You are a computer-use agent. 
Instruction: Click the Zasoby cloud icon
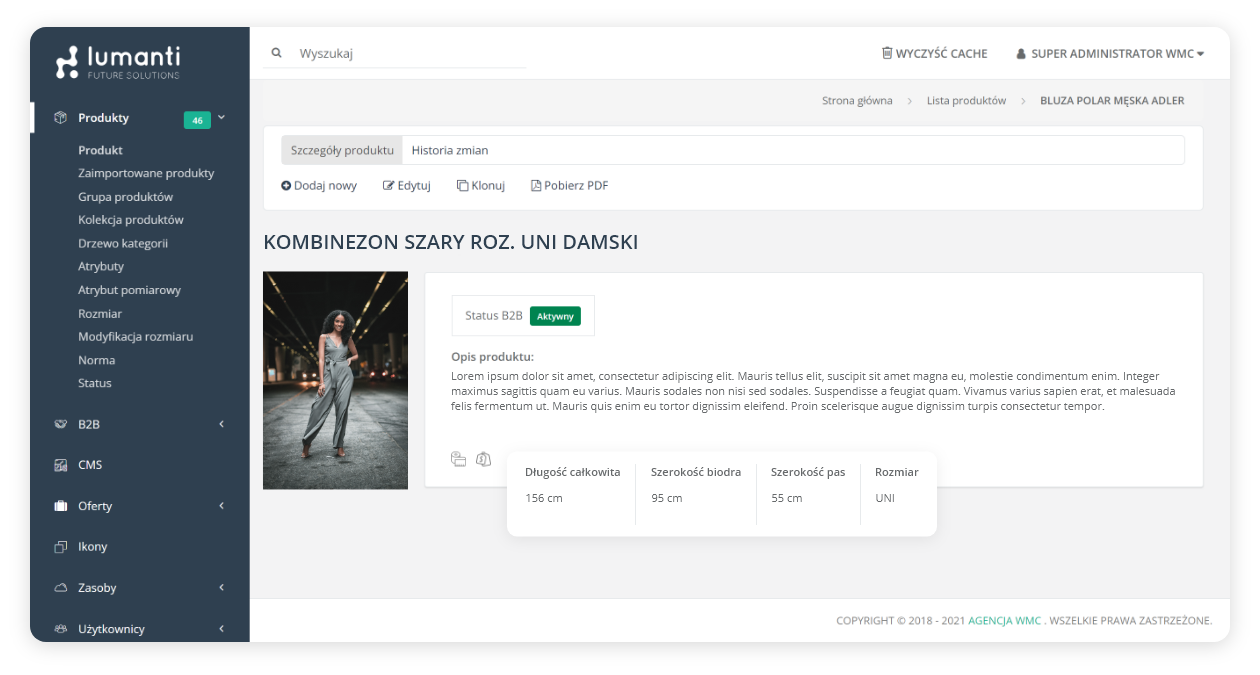pyautogui.click(x=60, y=588)
